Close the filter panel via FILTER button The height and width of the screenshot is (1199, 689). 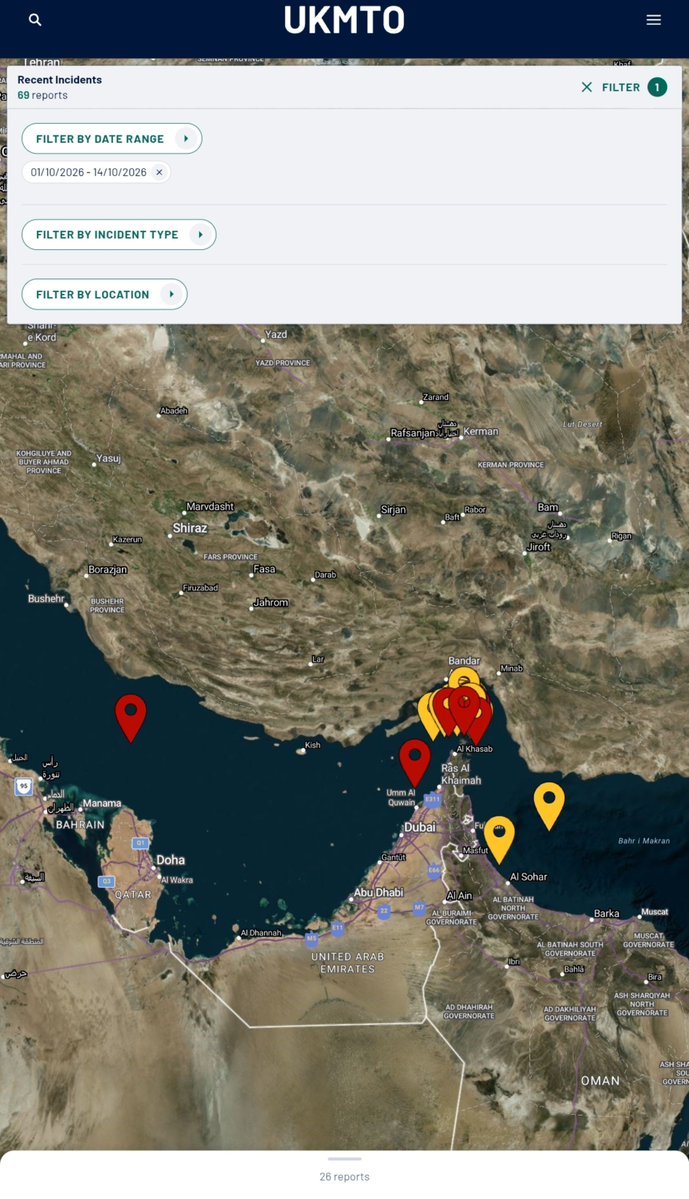coord(610,87)
